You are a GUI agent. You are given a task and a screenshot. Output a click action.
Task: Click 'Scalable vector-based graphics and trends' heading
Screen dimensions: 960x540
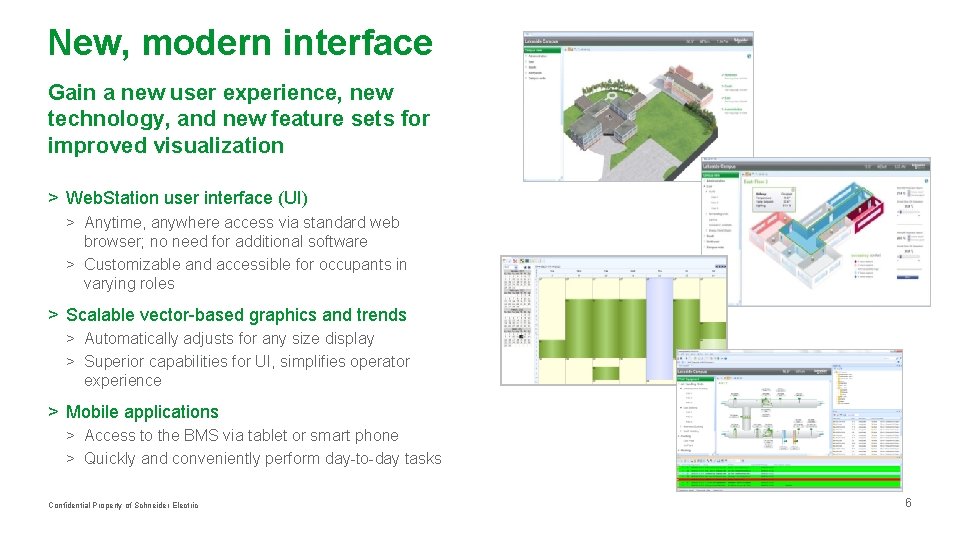236,315
